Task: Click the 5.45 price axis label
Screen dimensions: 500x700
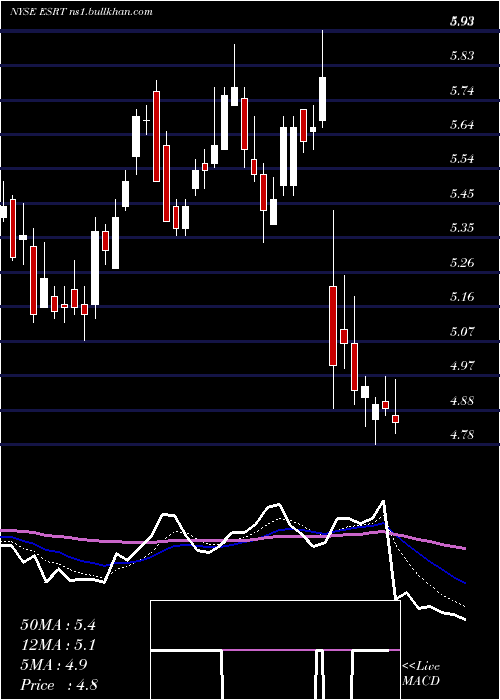Action: pyautogui.click(x=462, y=194)
